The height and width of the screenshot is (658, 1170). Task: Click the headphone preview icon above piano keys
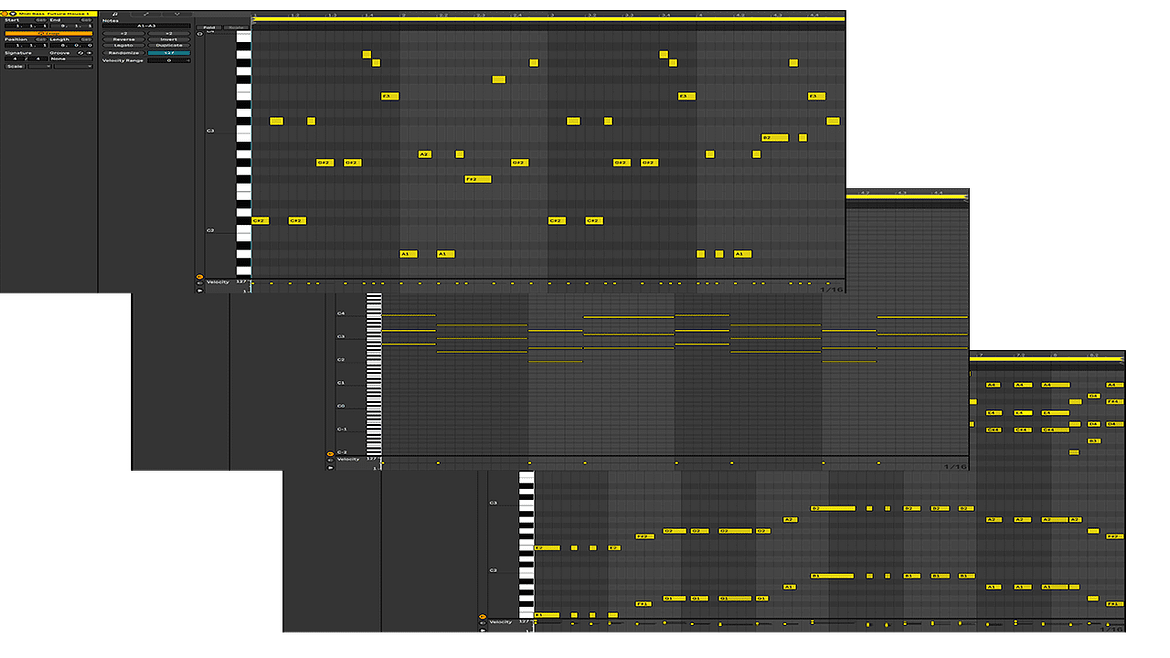click(199, 33)
